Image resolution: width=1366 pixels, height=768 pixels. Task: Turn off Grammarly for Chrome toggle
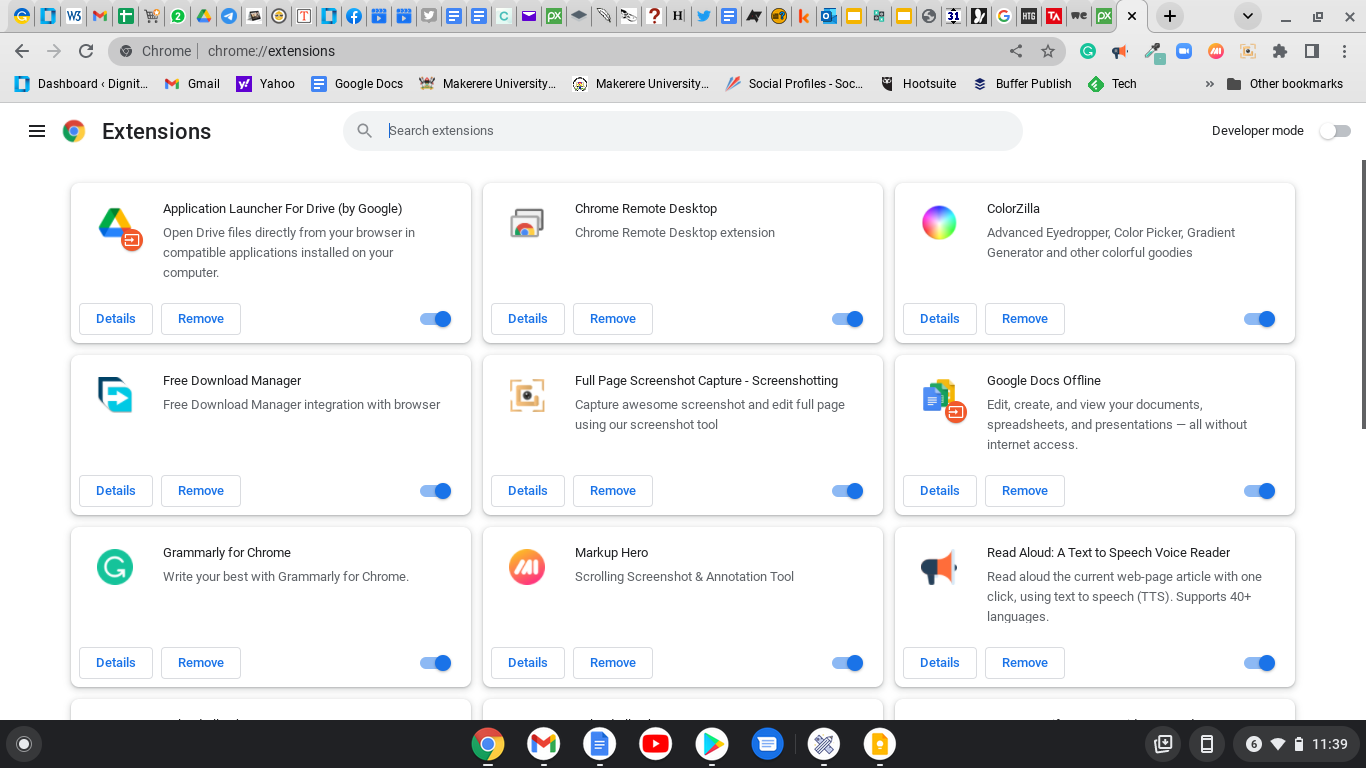pos(436,663)
